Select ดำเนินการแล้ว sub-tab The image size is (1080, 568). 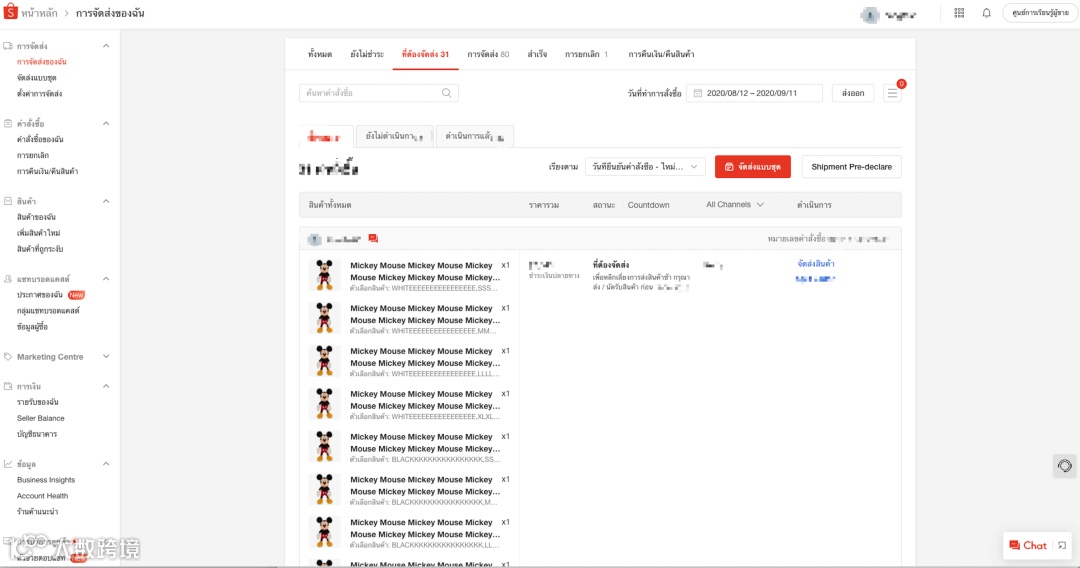(475, 136)
